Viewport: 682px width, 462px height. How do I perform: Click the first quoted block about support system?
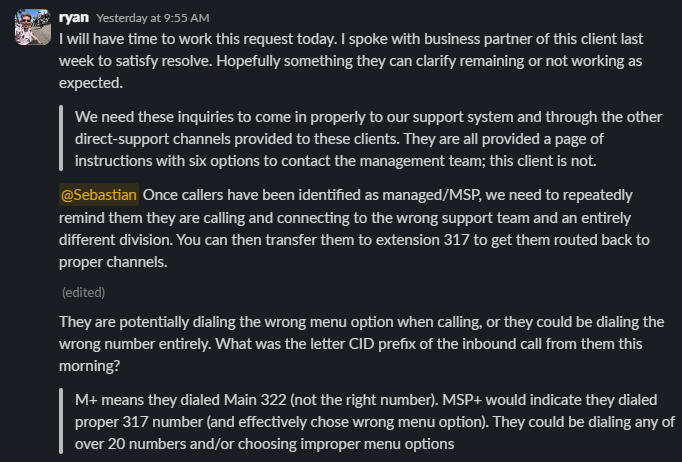coord(368,139)
